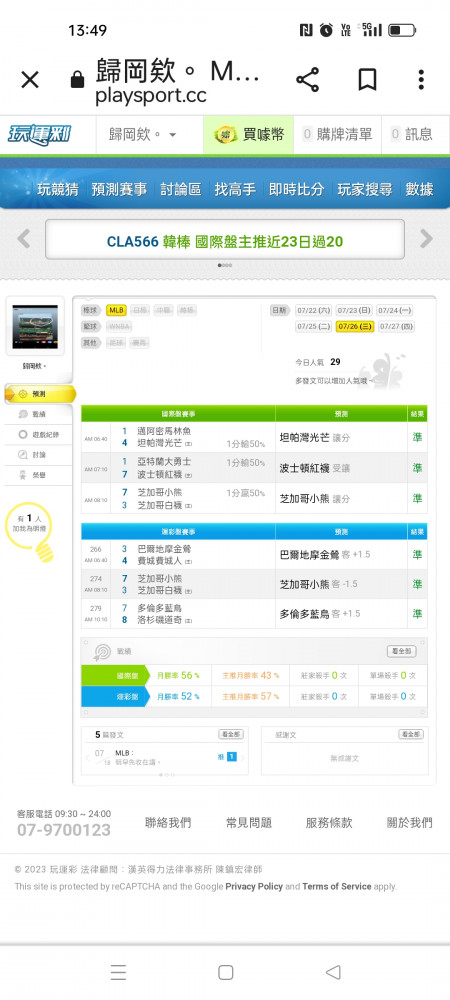Click the 芝加哥小熊 客 -1.5 prediction
450x1000 pixels.
[x=319, y=584]
